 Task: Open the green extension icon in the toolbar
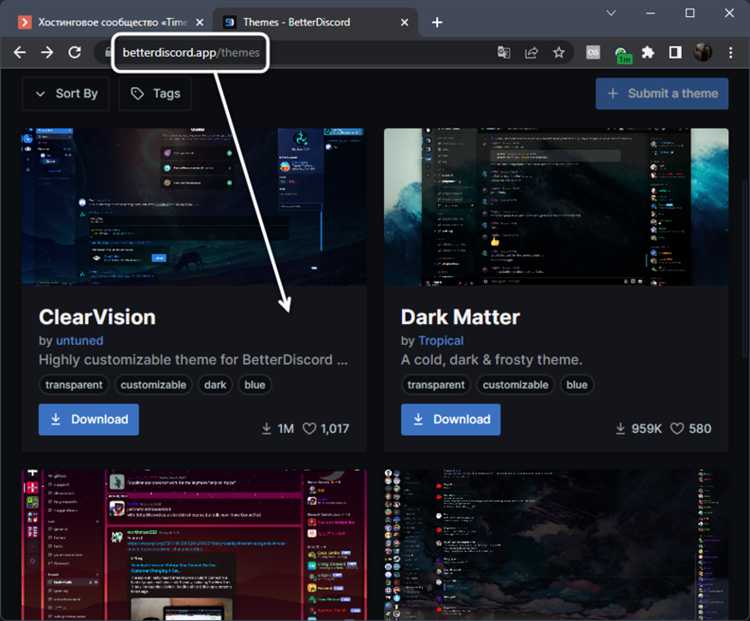click(623, 55)
